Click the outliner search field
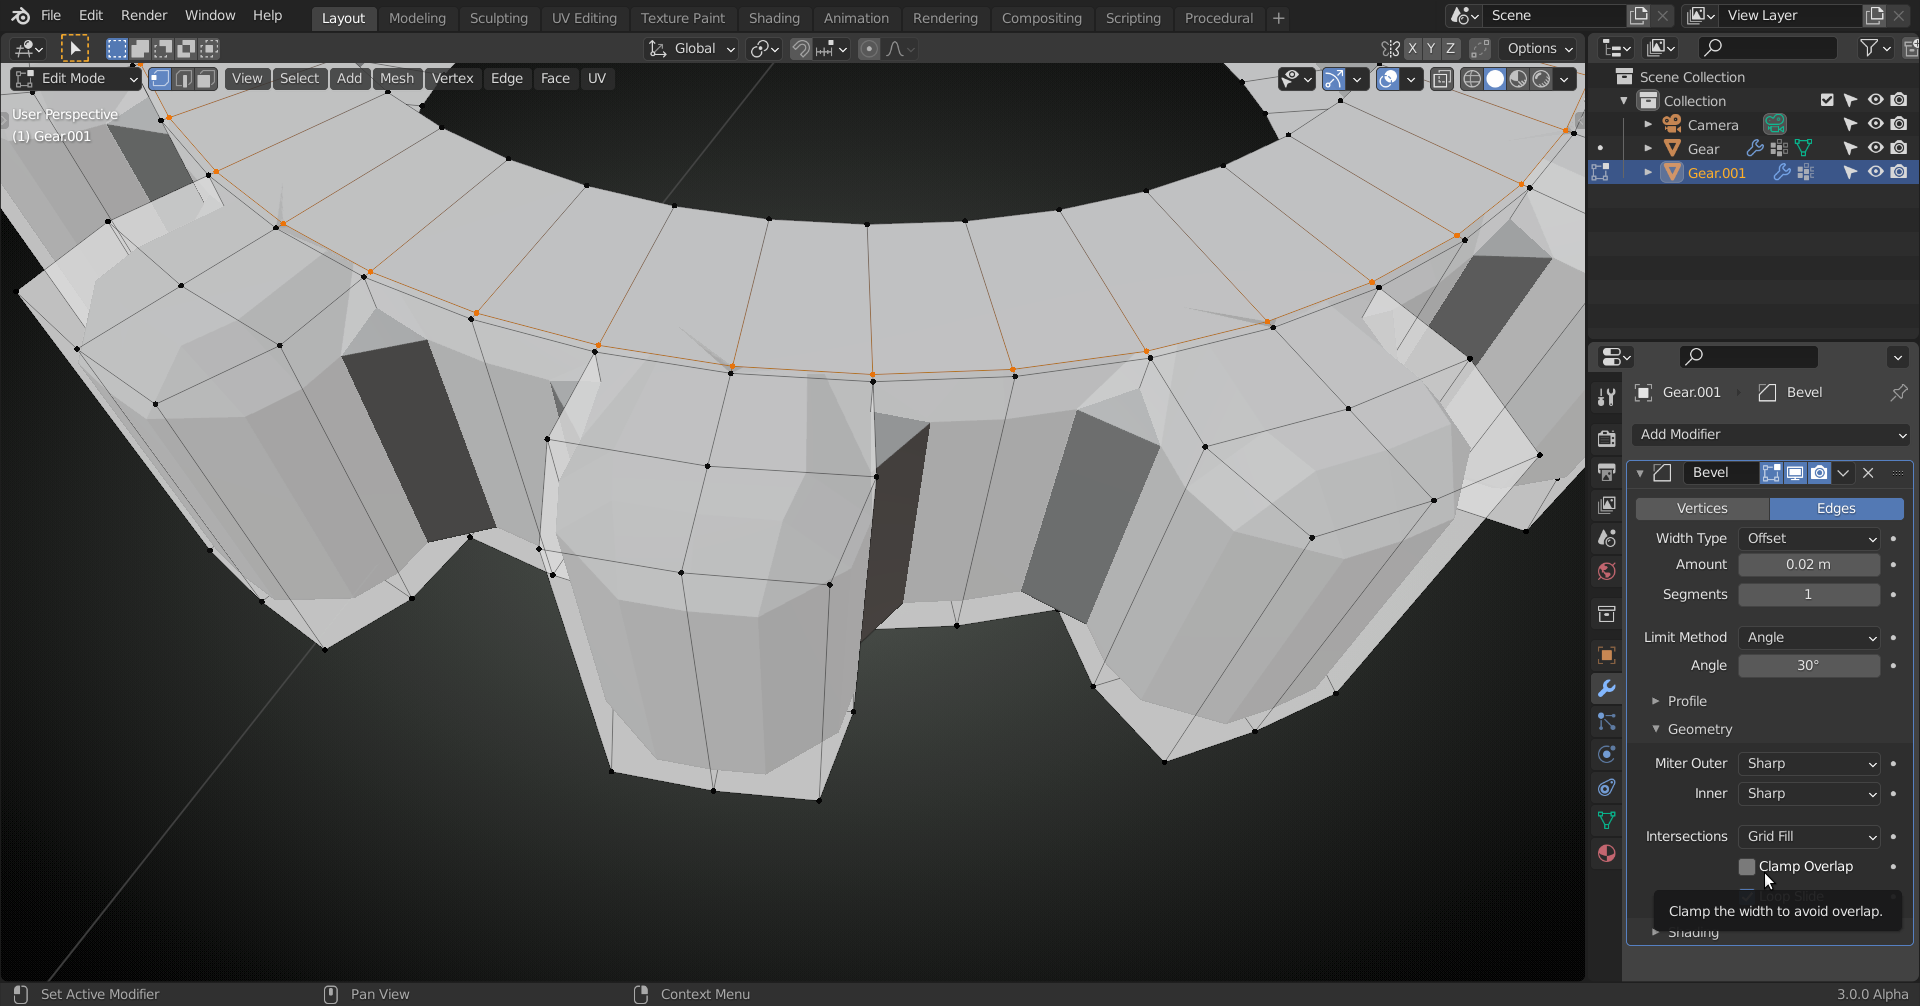 coord(1767,47)
